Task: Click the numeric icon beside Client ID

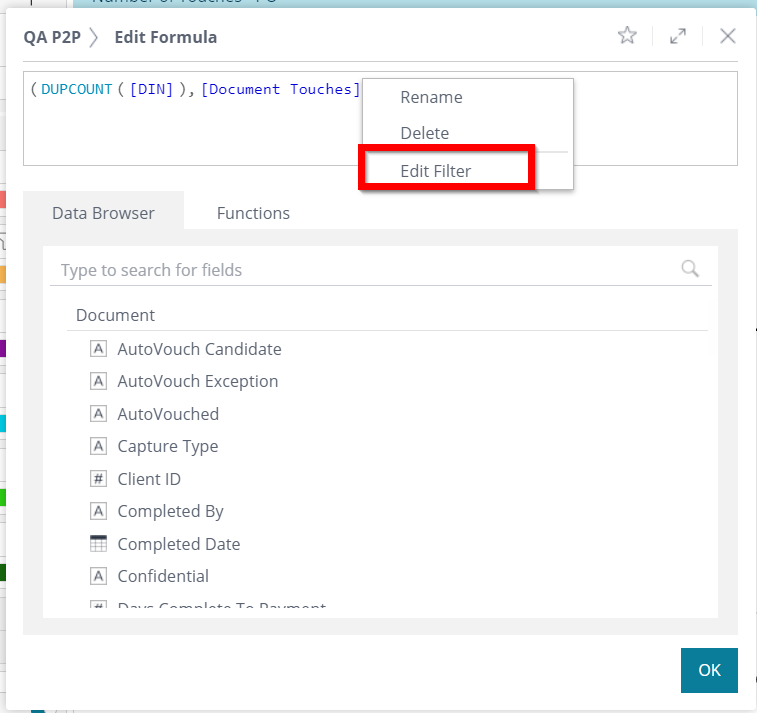Action: pos(98,479)
